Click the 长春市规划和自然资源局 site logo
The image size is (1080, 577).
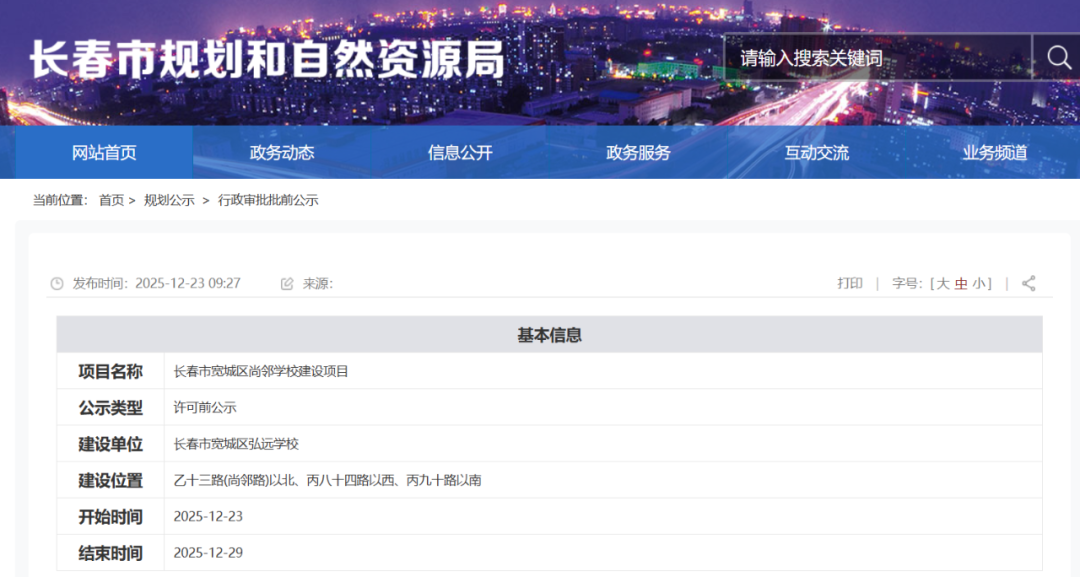pyautogui.click(x=270, y=58)
